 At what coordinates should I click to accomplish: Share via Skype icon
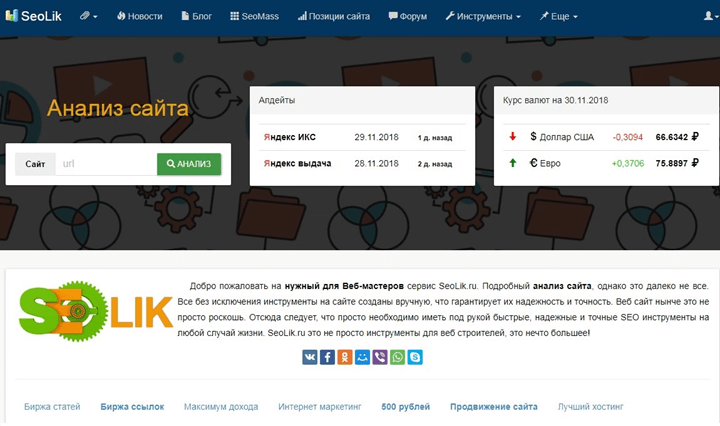click(415, 357)
